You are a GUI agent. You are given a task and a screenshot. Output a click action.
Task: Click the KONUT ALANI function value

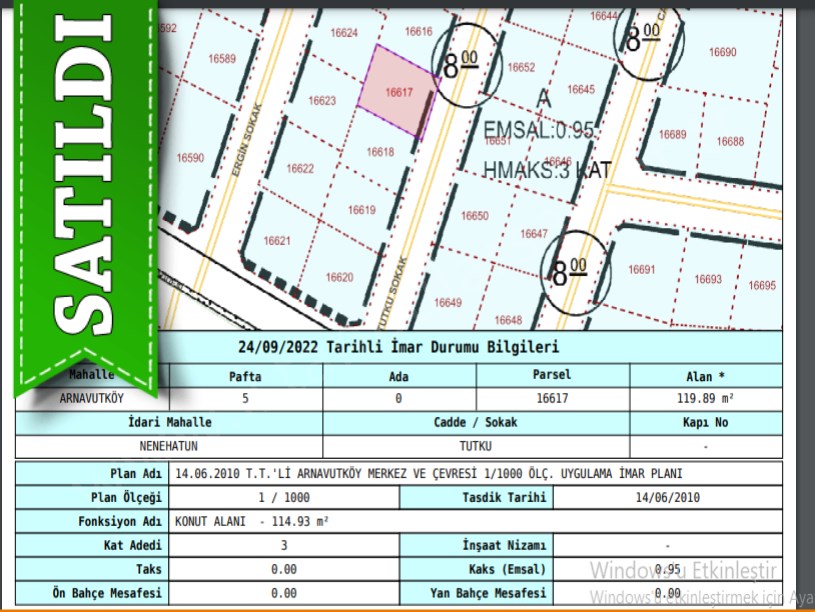252,521
